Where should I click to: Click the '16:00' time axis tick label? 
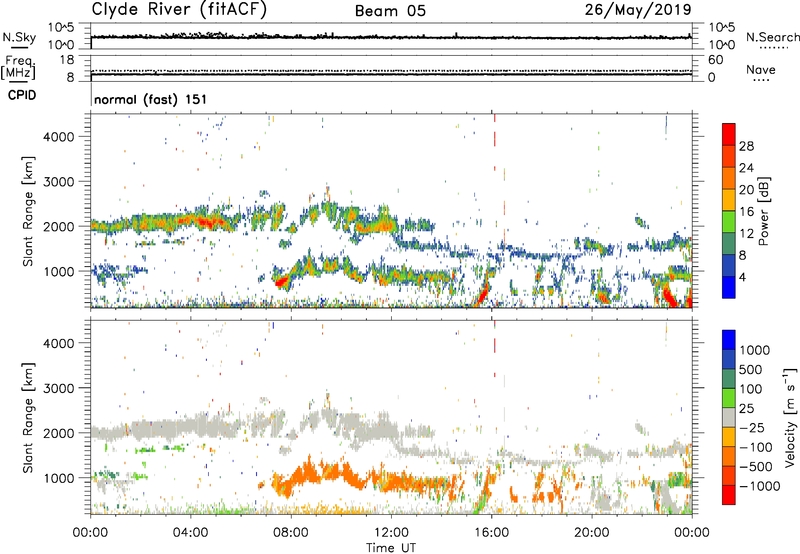coord(491,533)
